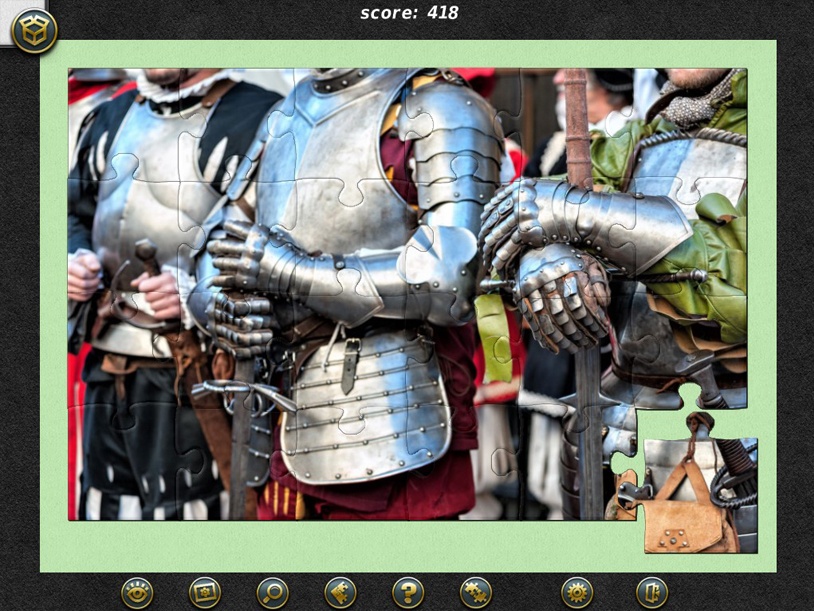Click the empty slot in puzzle corner
Viewport: 814px width, 611px height.
pos(693,465)
